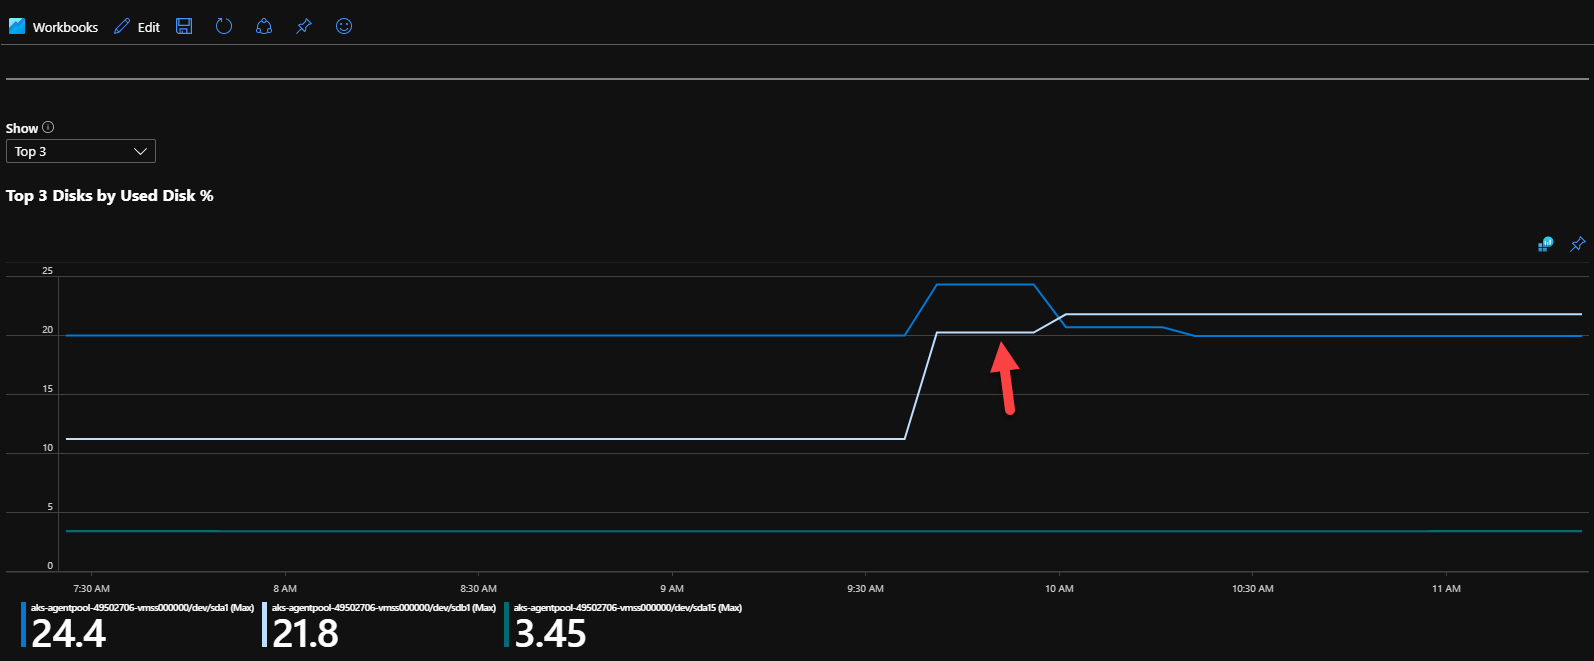Refresh the workbook with circular arrow icon

tap(224, 26)
